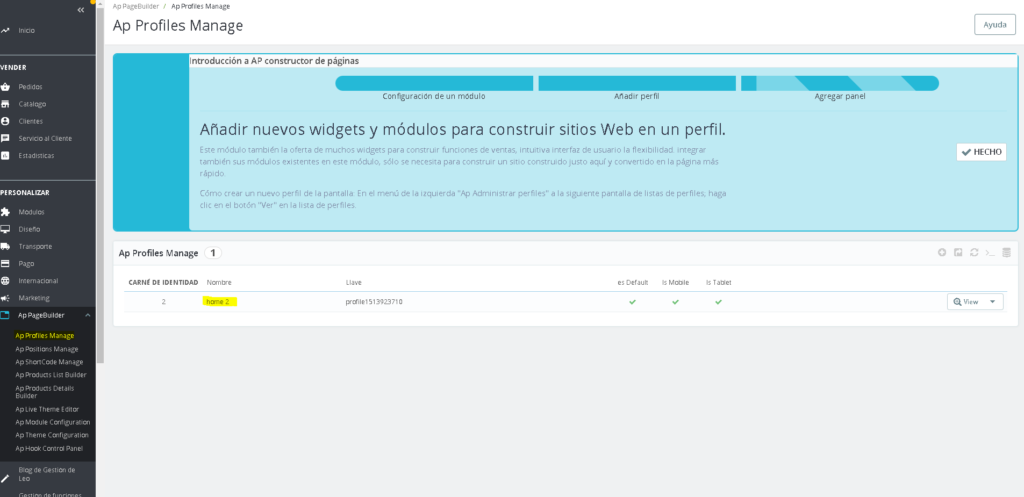
Task: Open Pedidos menu item
Action: [x=31, y=87]
